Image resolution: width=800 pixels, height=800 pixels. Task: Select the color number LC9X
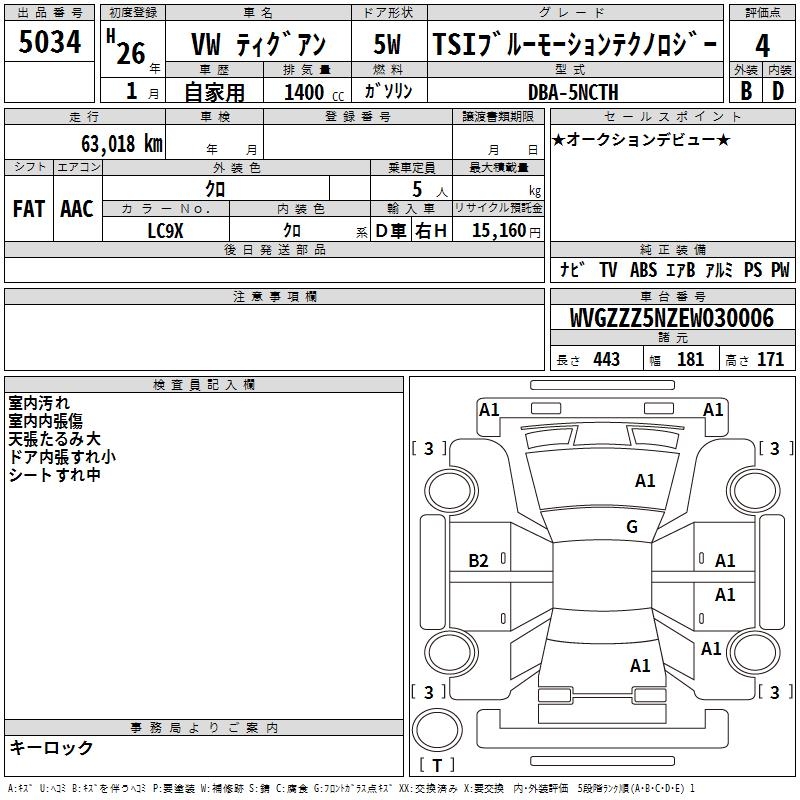[165, 231]
